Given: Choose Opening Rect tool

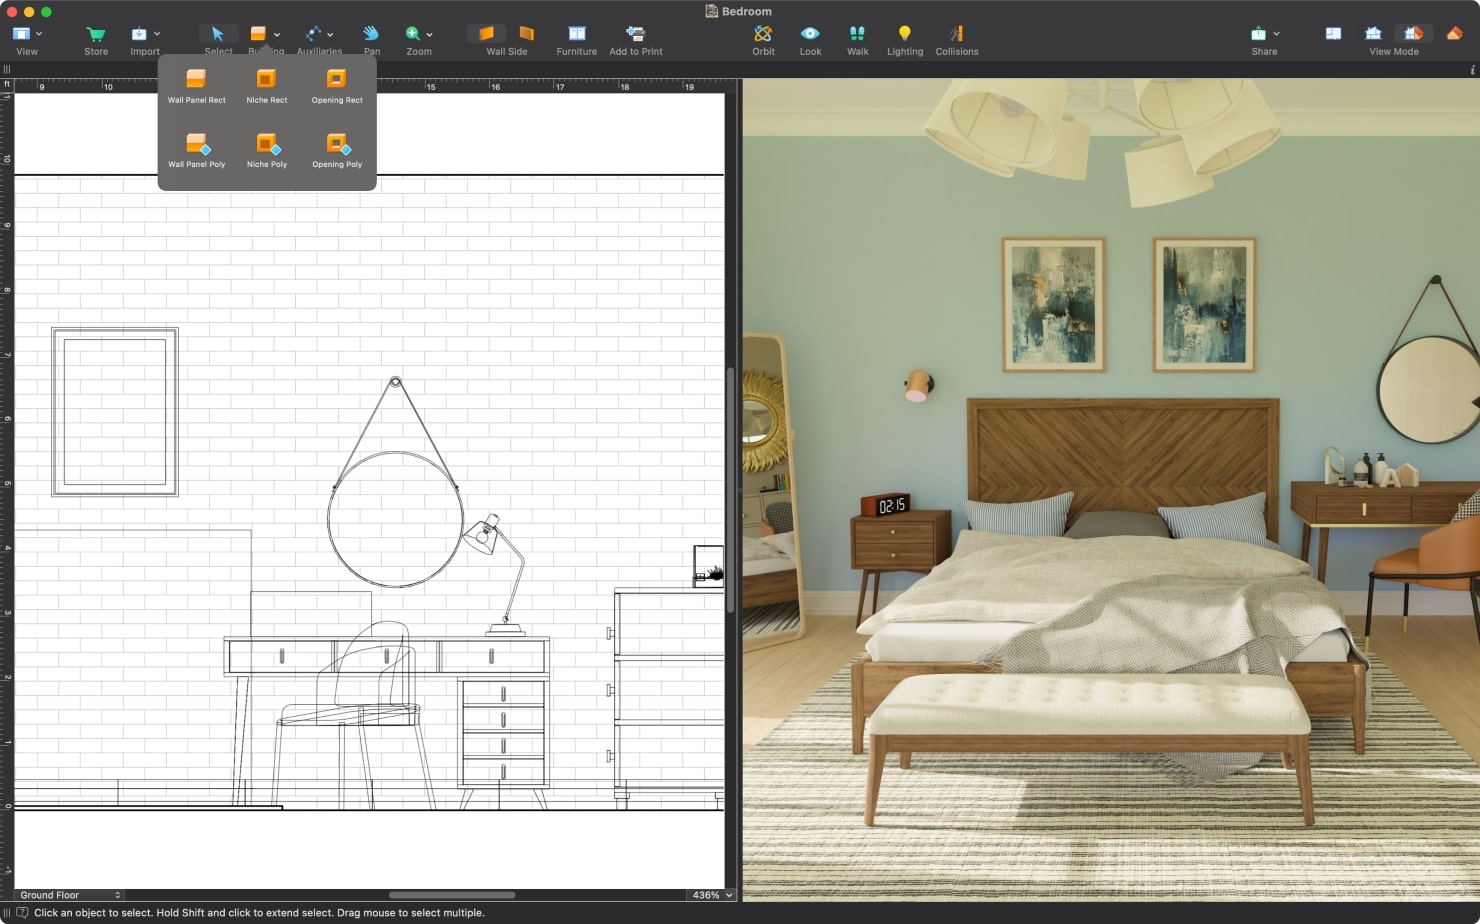Looking at the screenshot, I should [337, 86].
